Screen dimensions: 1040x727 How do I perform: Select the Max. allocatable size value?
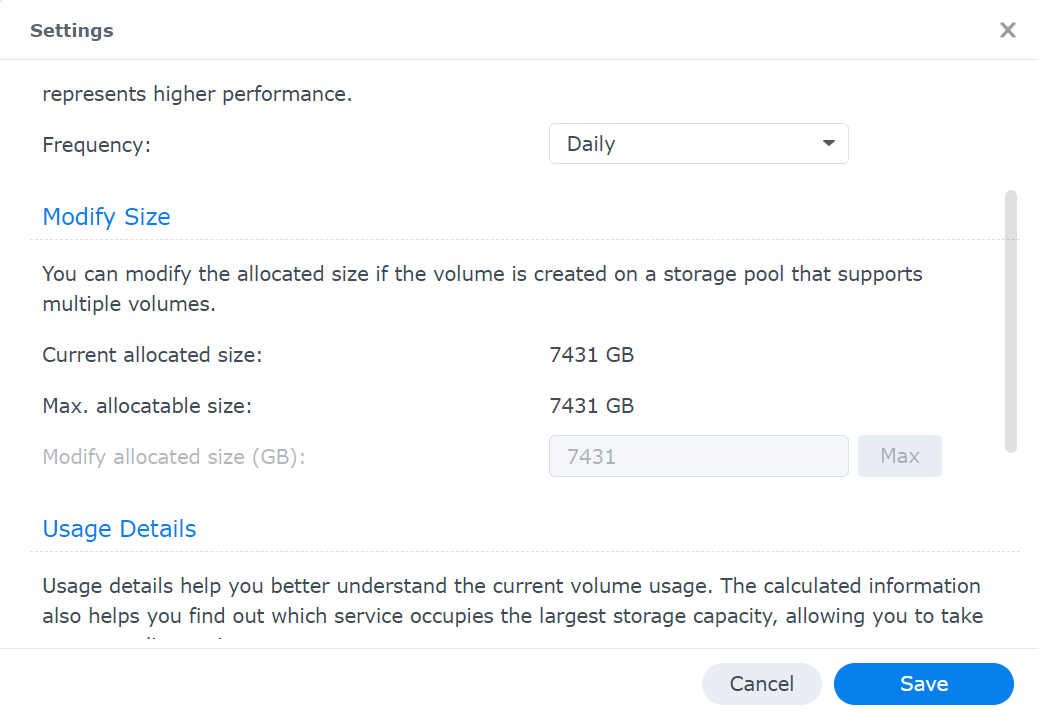point(592,405)
